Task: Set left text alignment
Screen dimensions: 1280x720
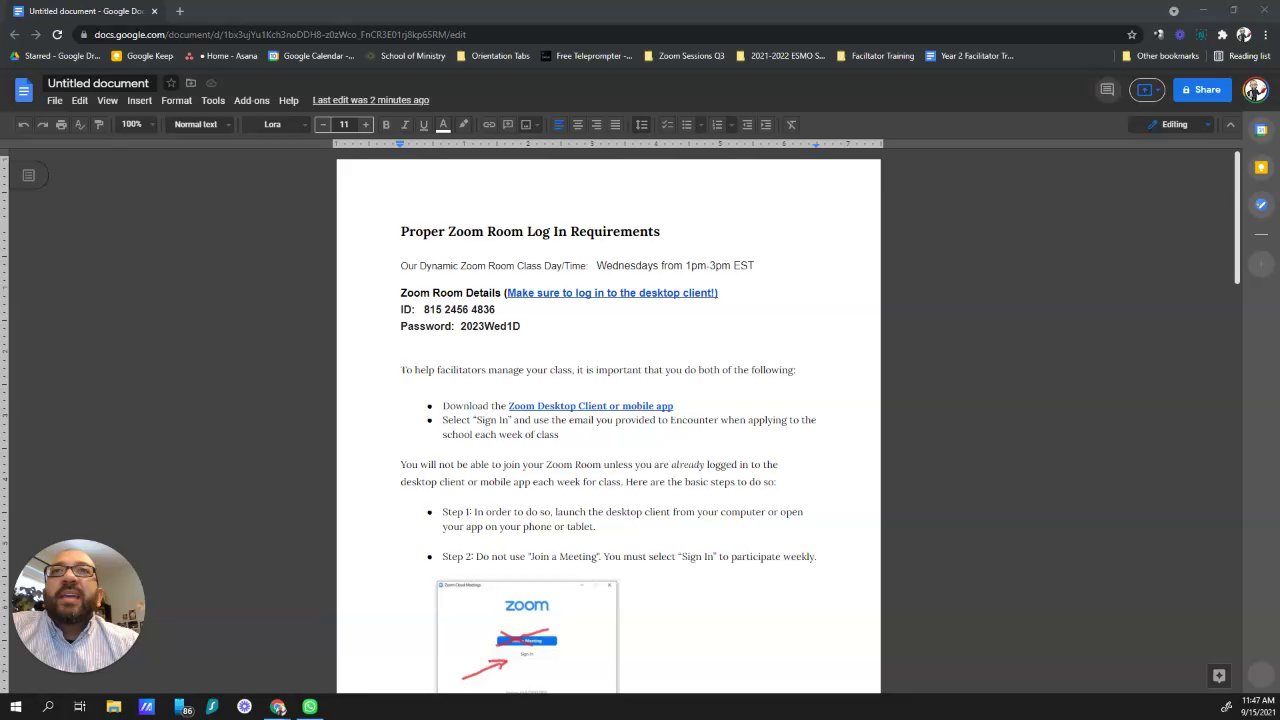Action: pyautogui.click(x=559, y=125)
